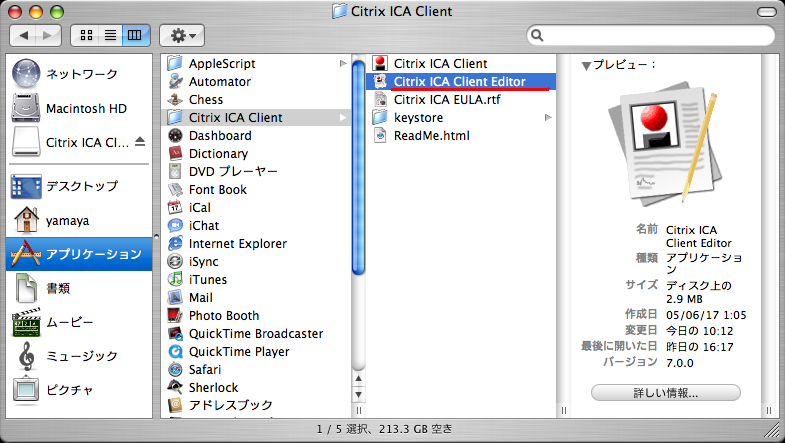The height and width of the screenshot is (443, 785).
Task: Click the applications column scrollbar thumb
Action: click(x=358, y=168)
